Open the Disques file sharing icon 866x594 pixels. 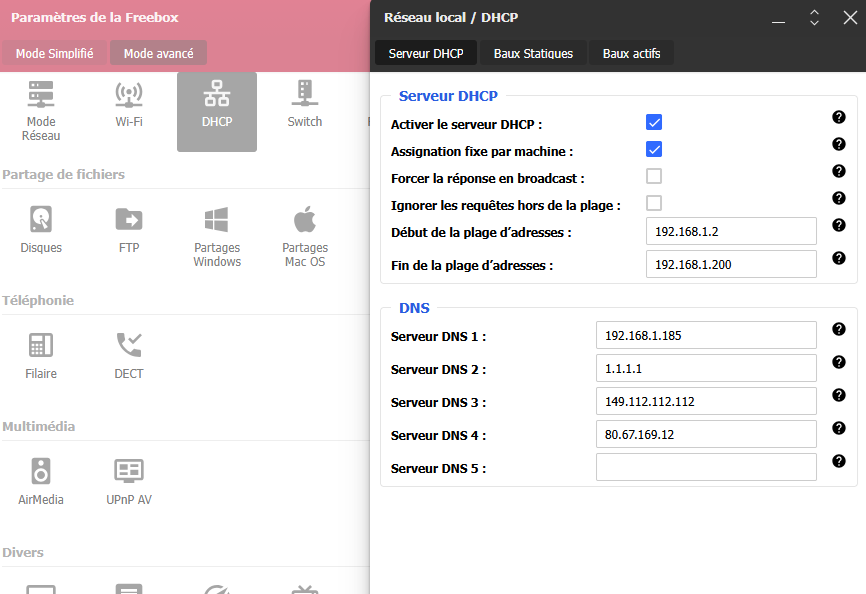[41, 229]
